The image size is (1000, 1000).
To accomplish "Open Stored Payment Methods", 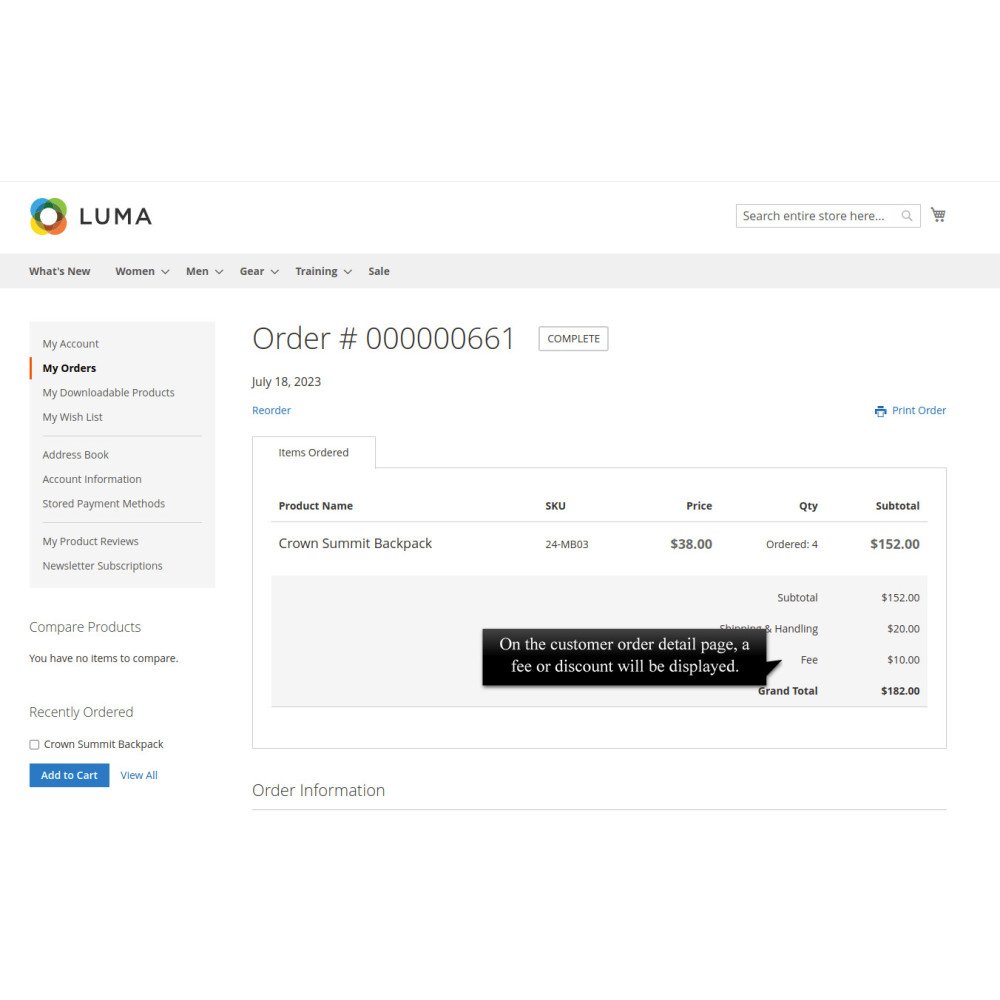I will pos(103,503).
